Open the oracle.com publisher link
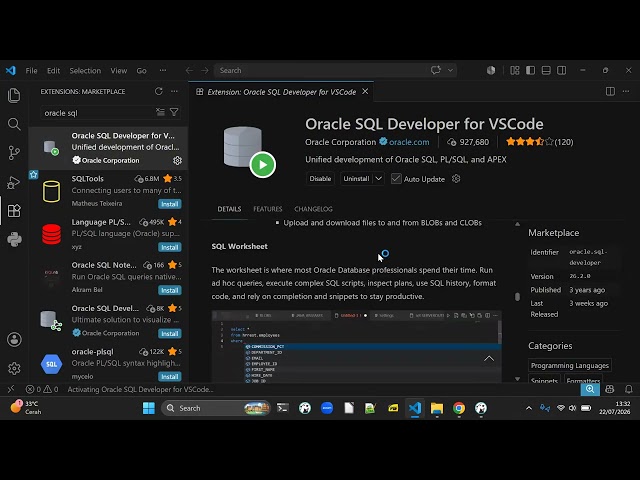 [x=409, y=142]
